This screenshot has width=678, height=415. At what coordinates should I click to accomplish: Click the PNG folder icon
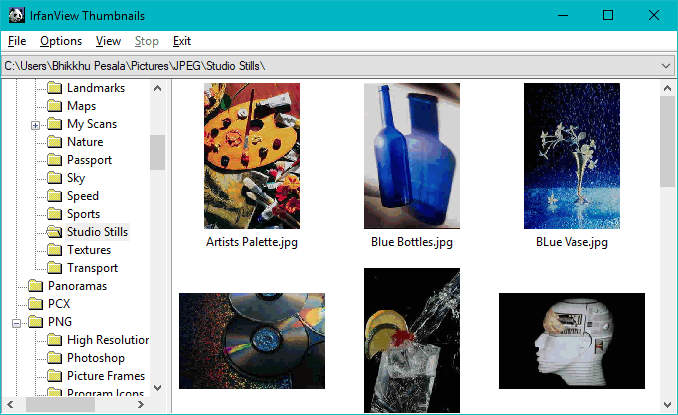35,322
